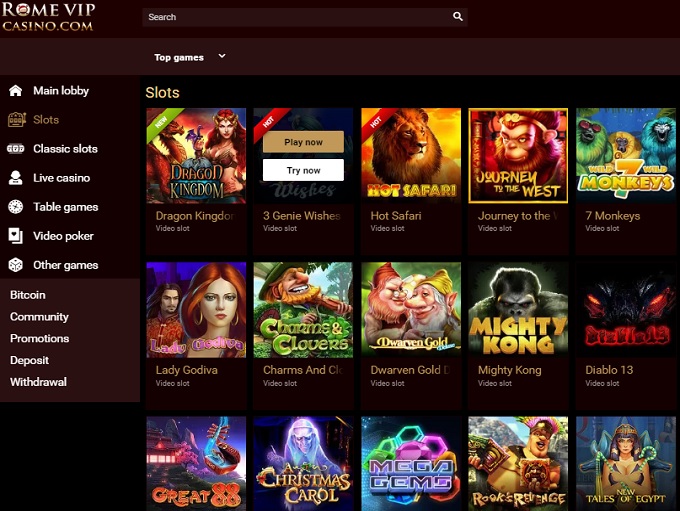The image size is (680, 511).
Task: Click the 'Lady Godiva' title text
Action: (186, 370)
